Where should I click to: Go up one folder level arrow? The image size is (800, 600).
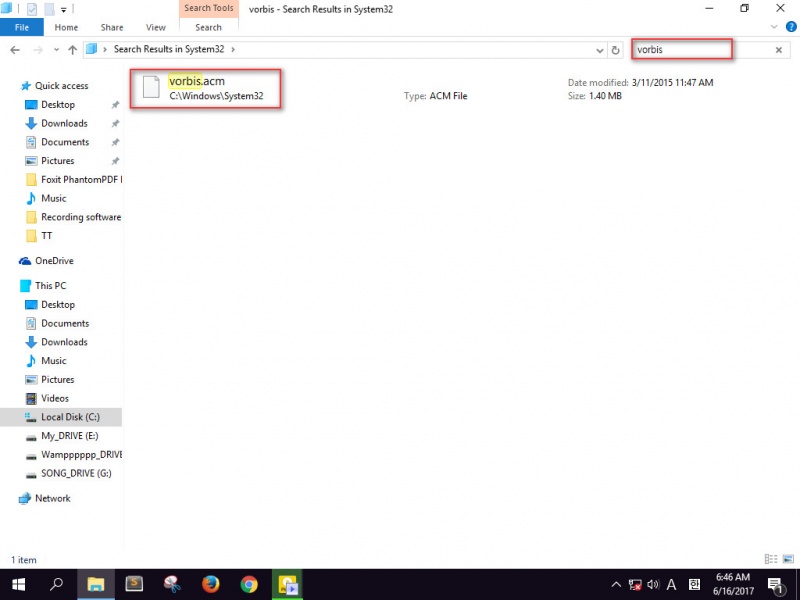point(72,49)
